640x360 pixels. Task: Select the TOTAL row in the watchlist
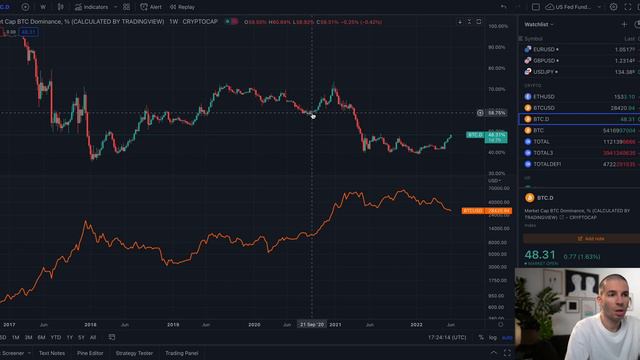pyautogui.click(x=580, y=142)
